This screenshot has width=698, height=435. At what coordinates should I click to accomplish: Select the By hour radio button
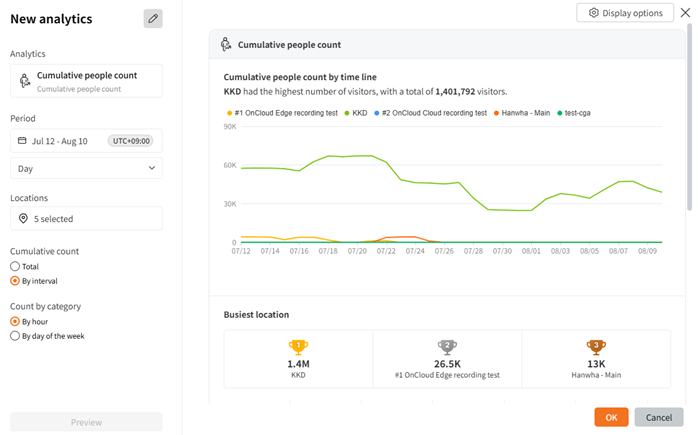click(x=15, y=322)
